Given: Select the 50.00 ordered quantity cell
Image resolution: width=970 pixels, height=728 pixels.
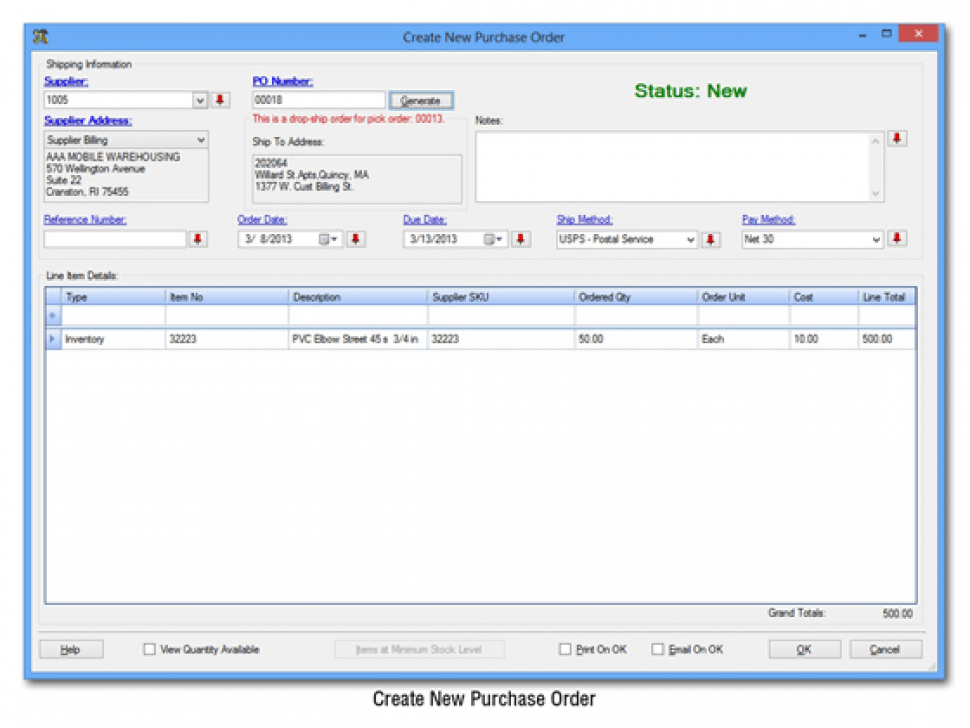Looking at the screenshot, I should [636, 339].
